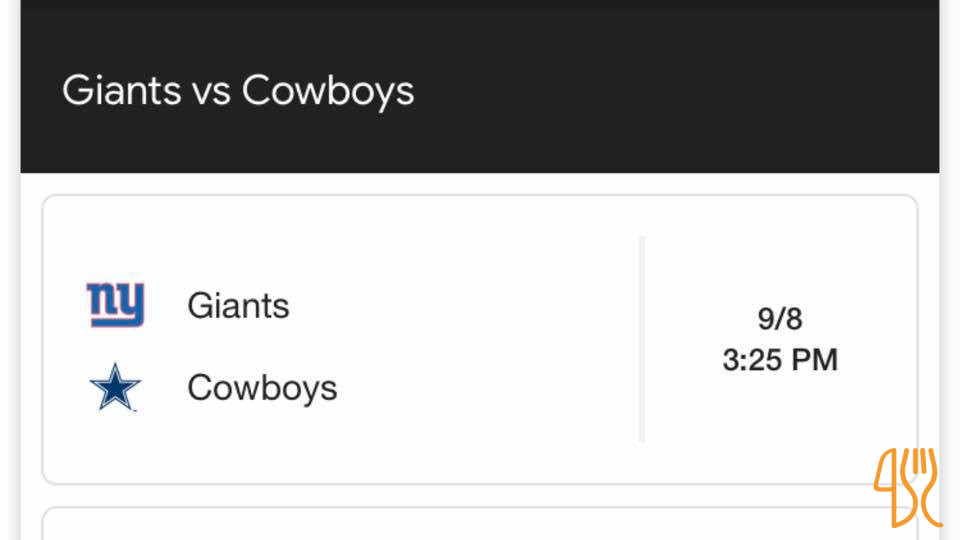The image size is (960, 540).
Task: Click the vertical divider inside the game card
Action: [x=641, y=339]
